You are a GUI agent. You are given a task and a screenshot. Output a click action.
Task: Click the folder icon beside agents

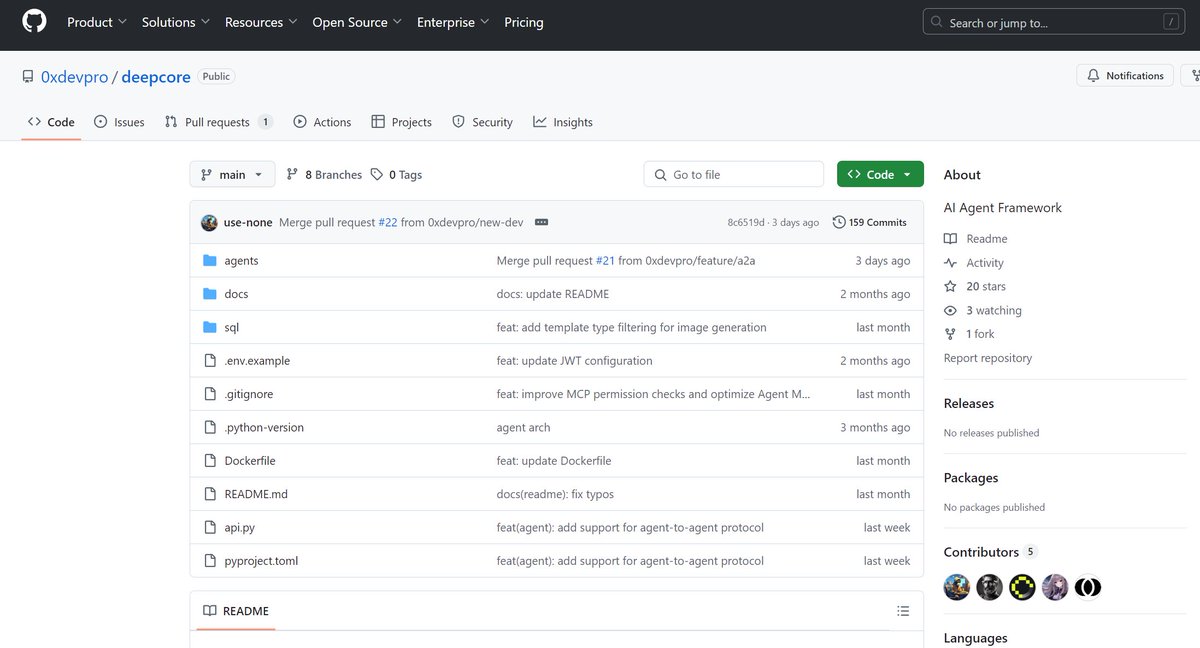[x=210, y=261]
